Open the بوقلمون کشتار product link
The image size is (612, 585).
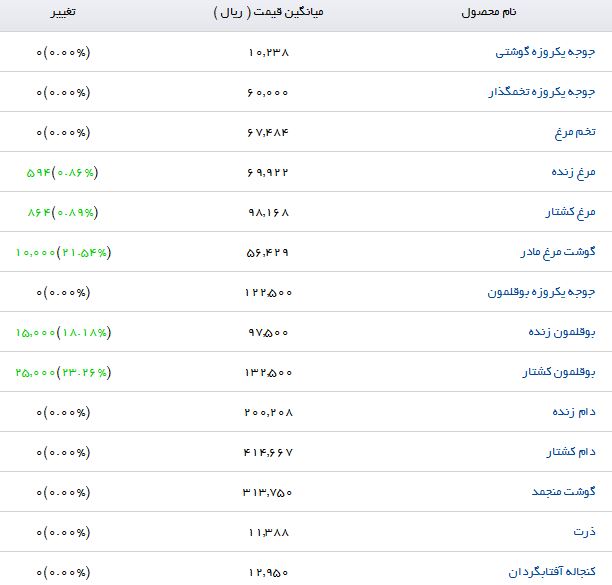559,372
